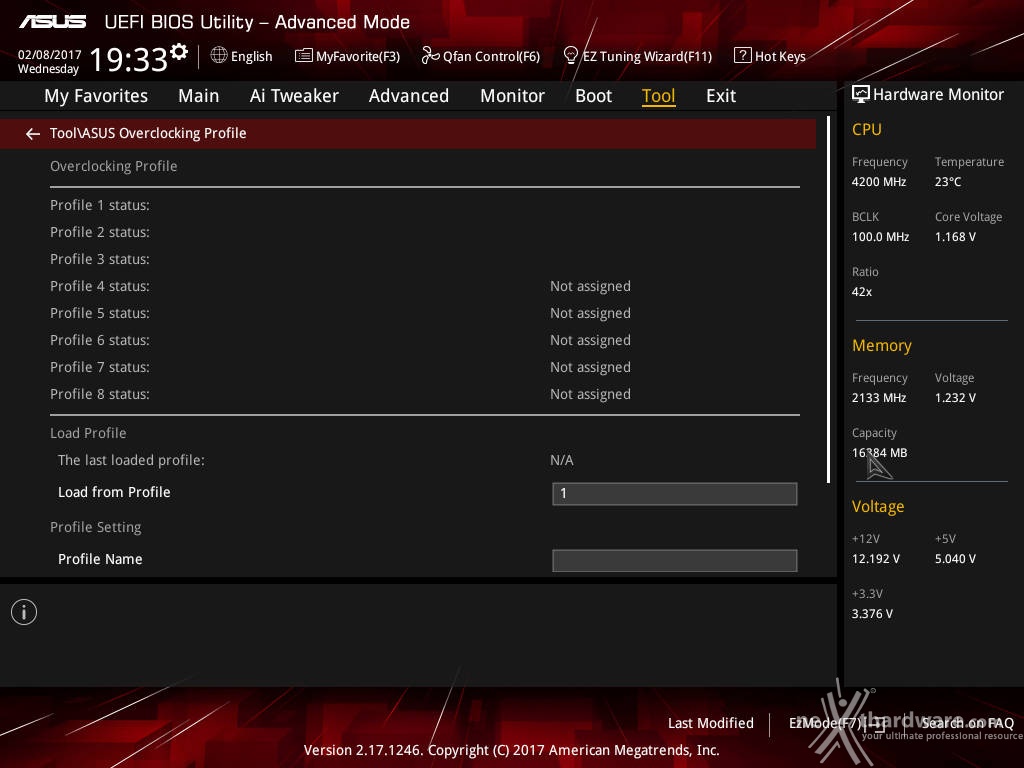Click Memory voltage value 1.232 V

pos(955,398)
